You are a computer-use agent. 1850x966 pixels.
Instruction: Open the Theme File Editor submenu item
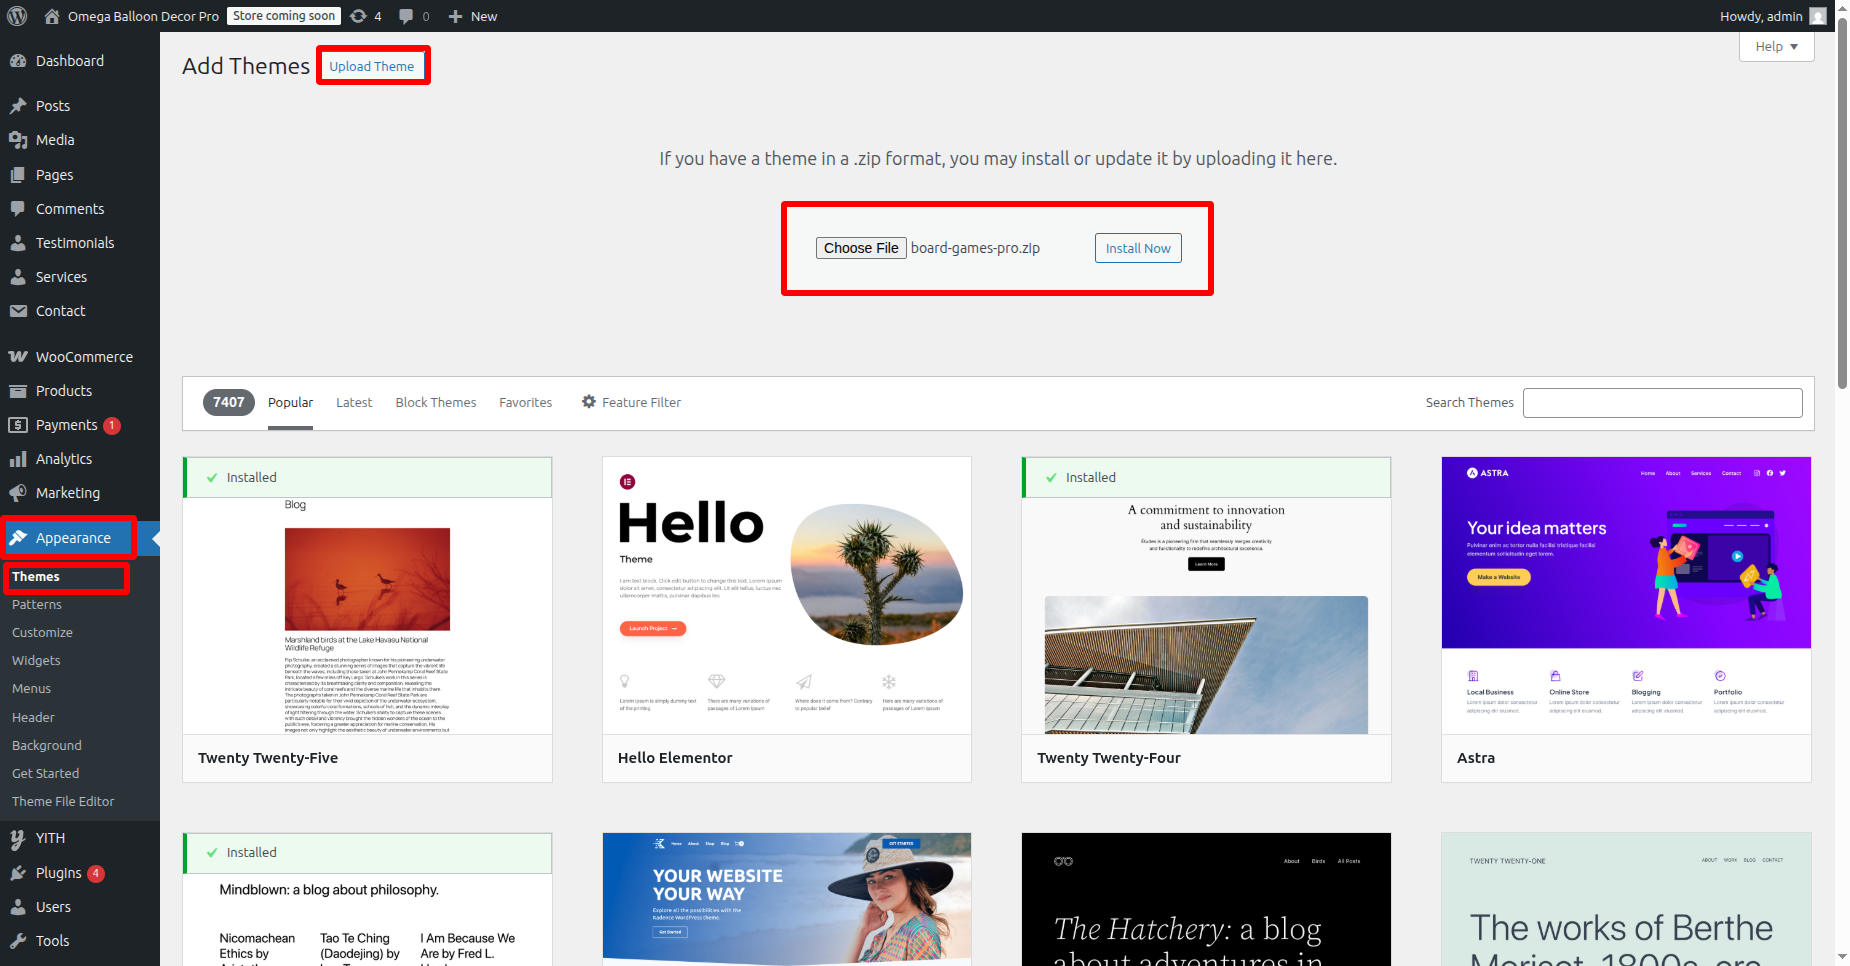(63, 802)
